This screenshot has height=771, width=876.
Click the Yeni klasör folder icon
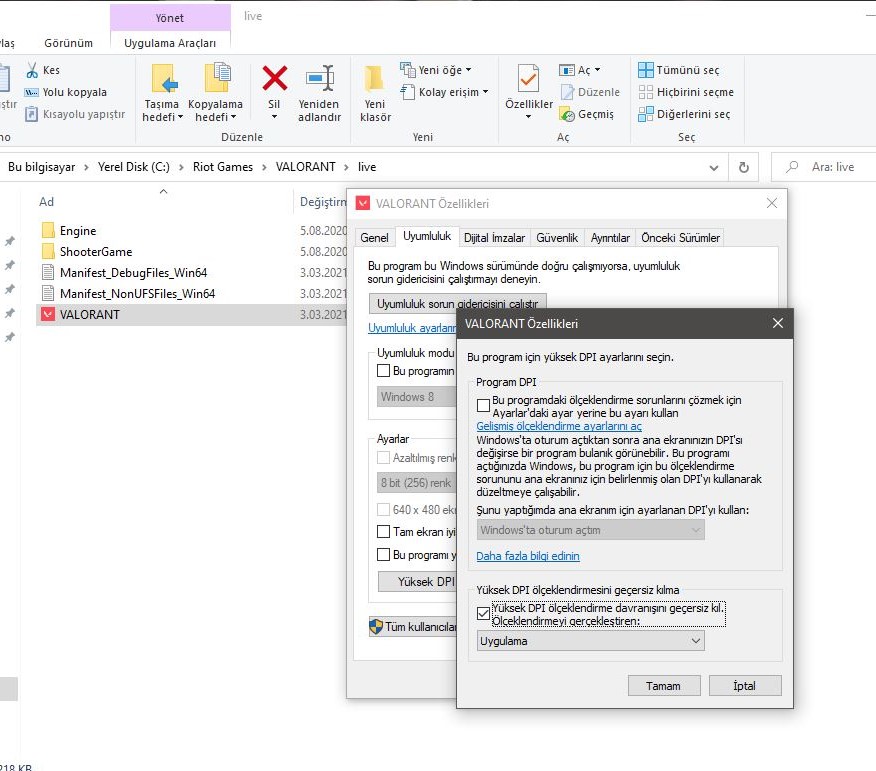pyautogui.click(x=375, y=78)
